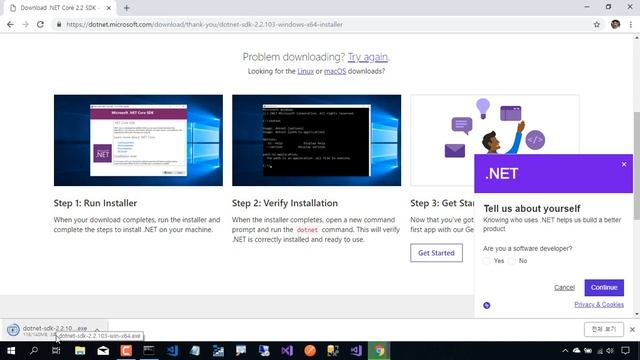Open the Chrome profile avatar
This screenshot has height=360, width=640.
click(x=616, y=24)
